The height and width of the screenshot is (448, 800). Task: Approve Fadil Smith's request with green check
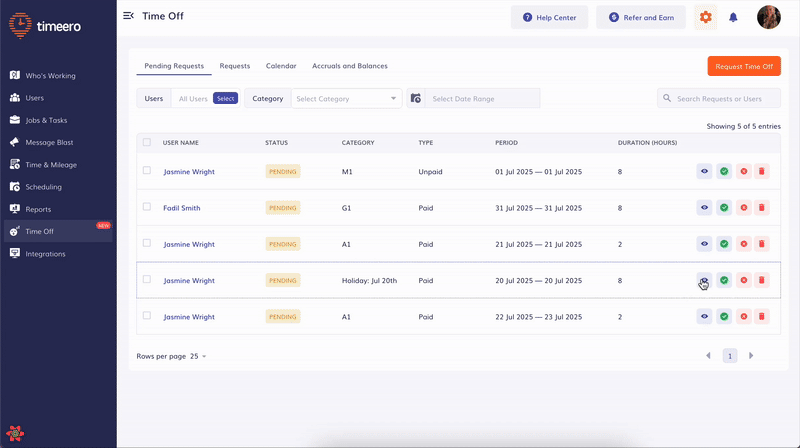(x=724, y=208)
